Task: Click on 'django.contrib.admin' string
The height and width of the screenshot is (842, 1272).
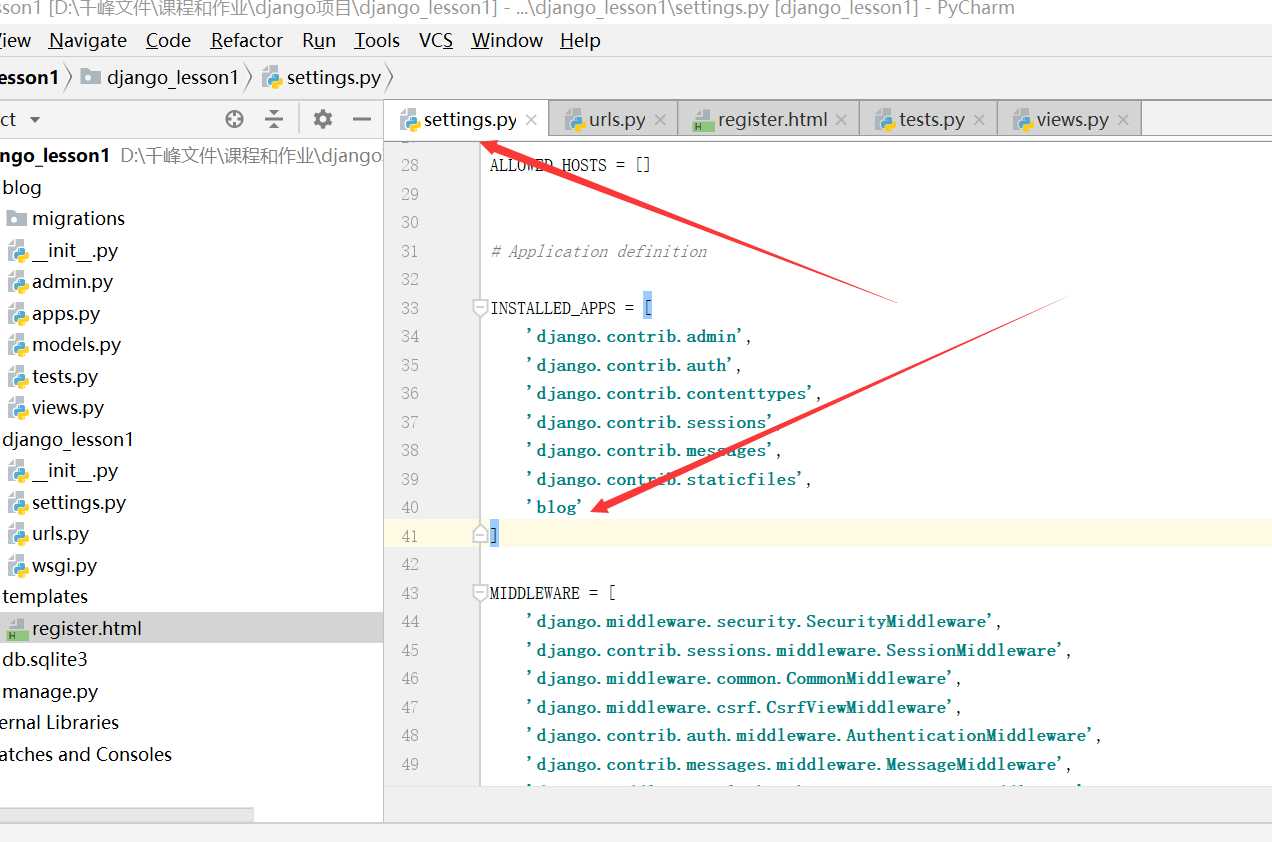Action: point(637,336)
